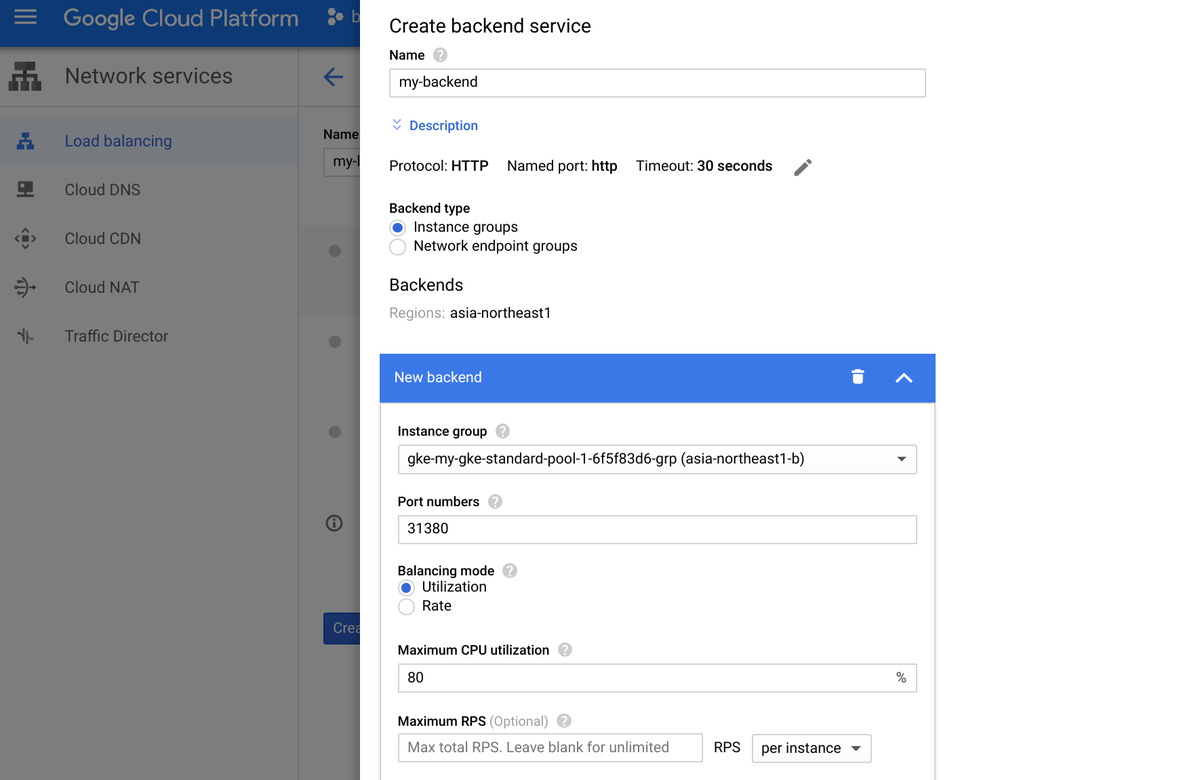1200x780 pixels.
Task: Open the hamburger navigation menu
Action: point(25,18)
